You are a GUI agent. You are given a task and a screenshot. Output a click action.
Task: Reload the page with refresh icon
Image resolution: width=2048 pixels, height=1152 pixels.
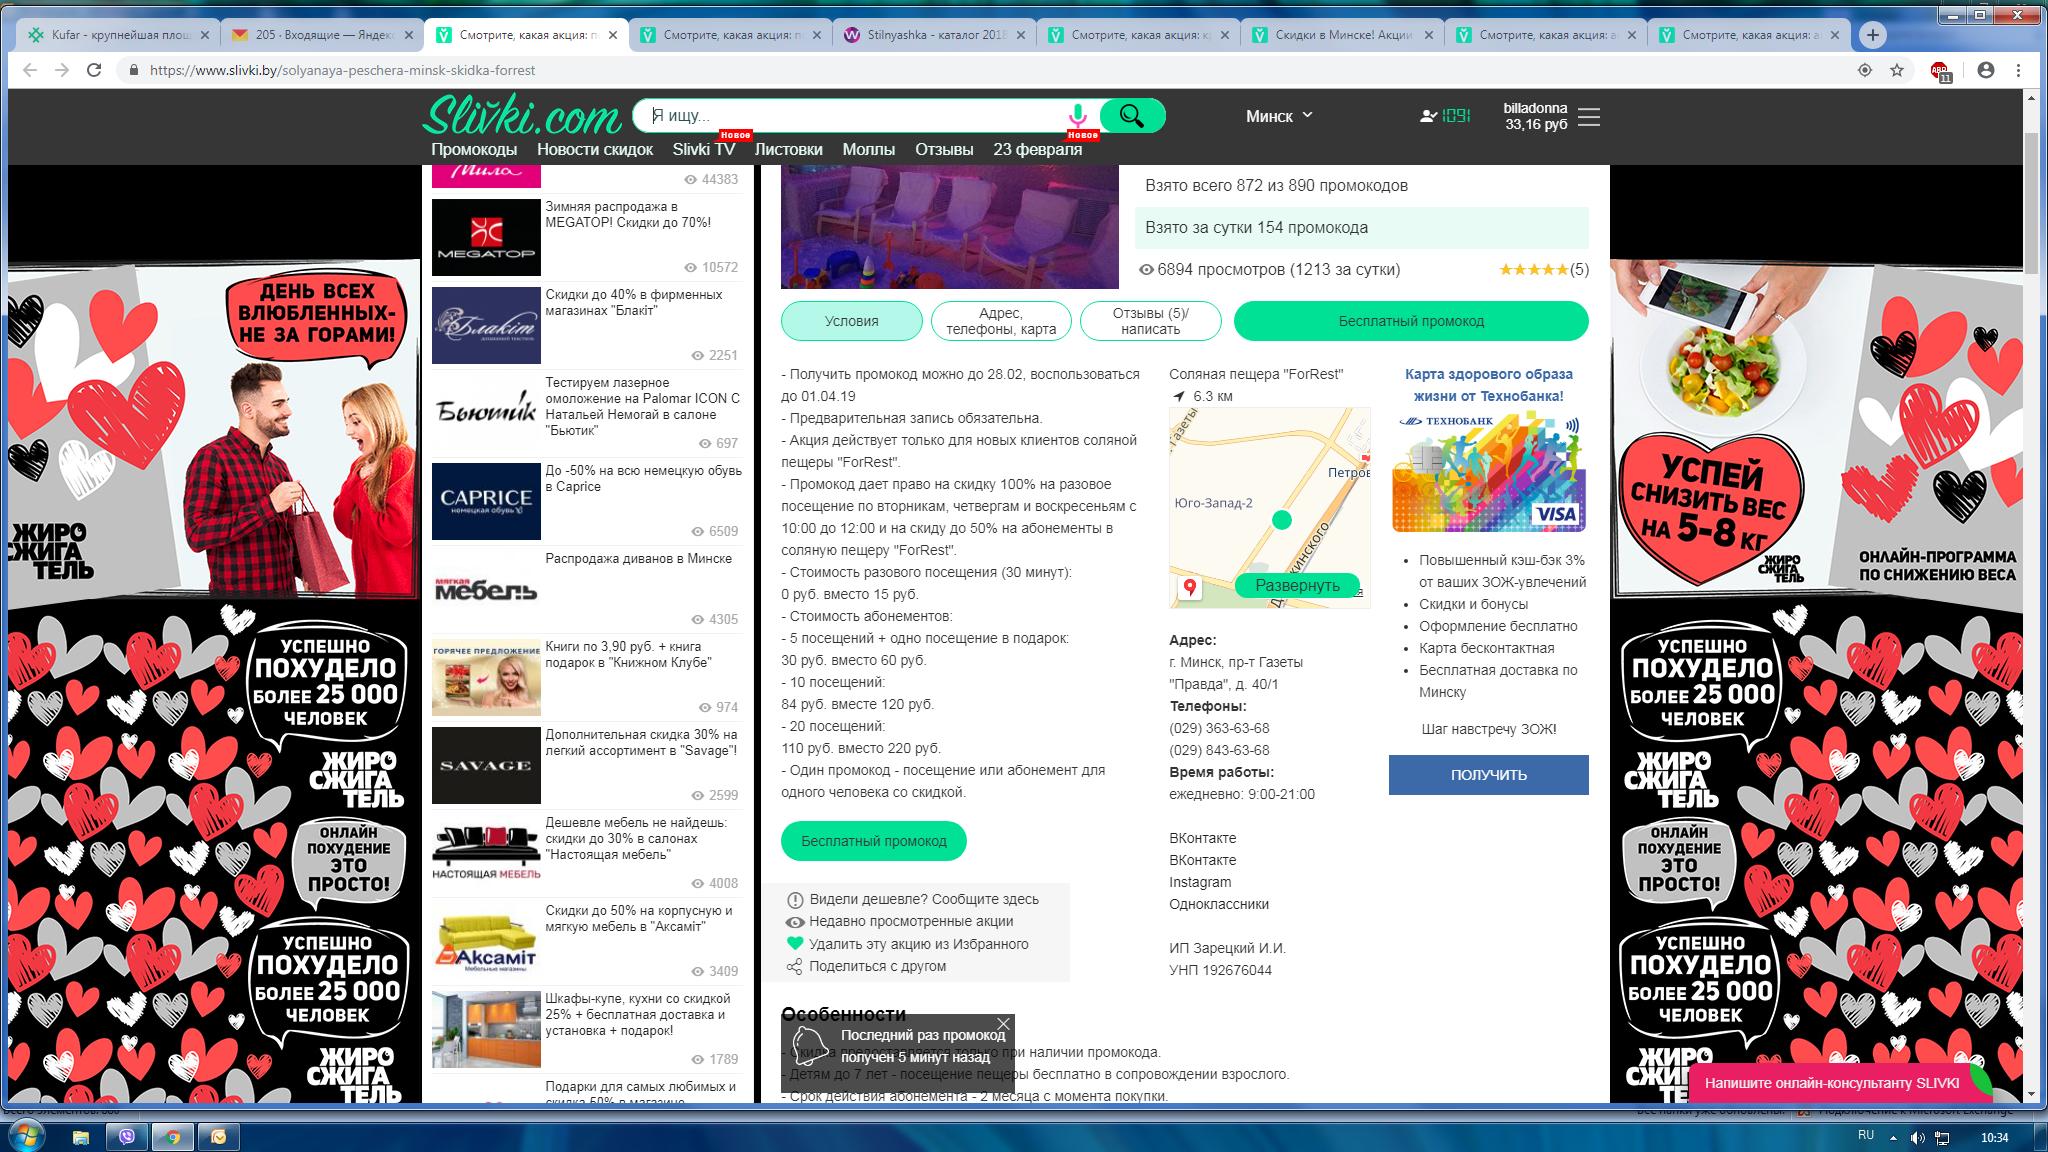94,70
